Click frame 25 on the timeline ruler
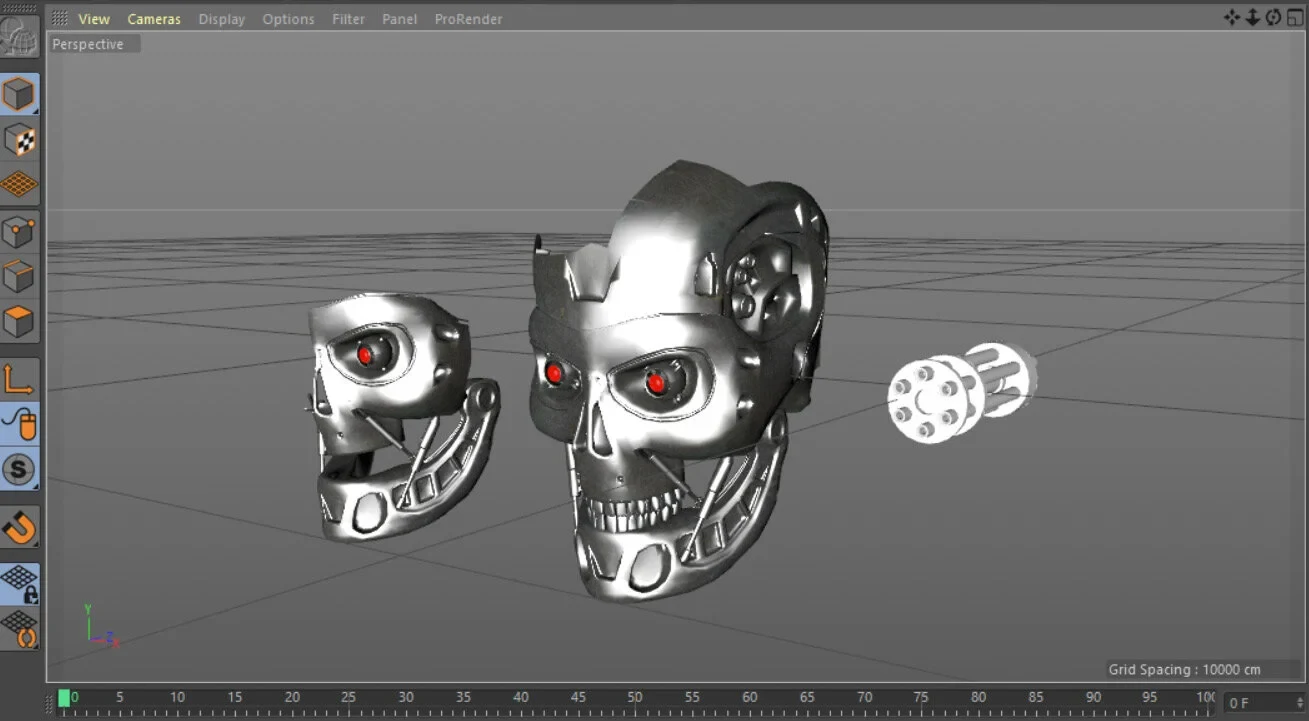Image resolution: width=1309 pixels, height=721 pixels. [349, 697]
